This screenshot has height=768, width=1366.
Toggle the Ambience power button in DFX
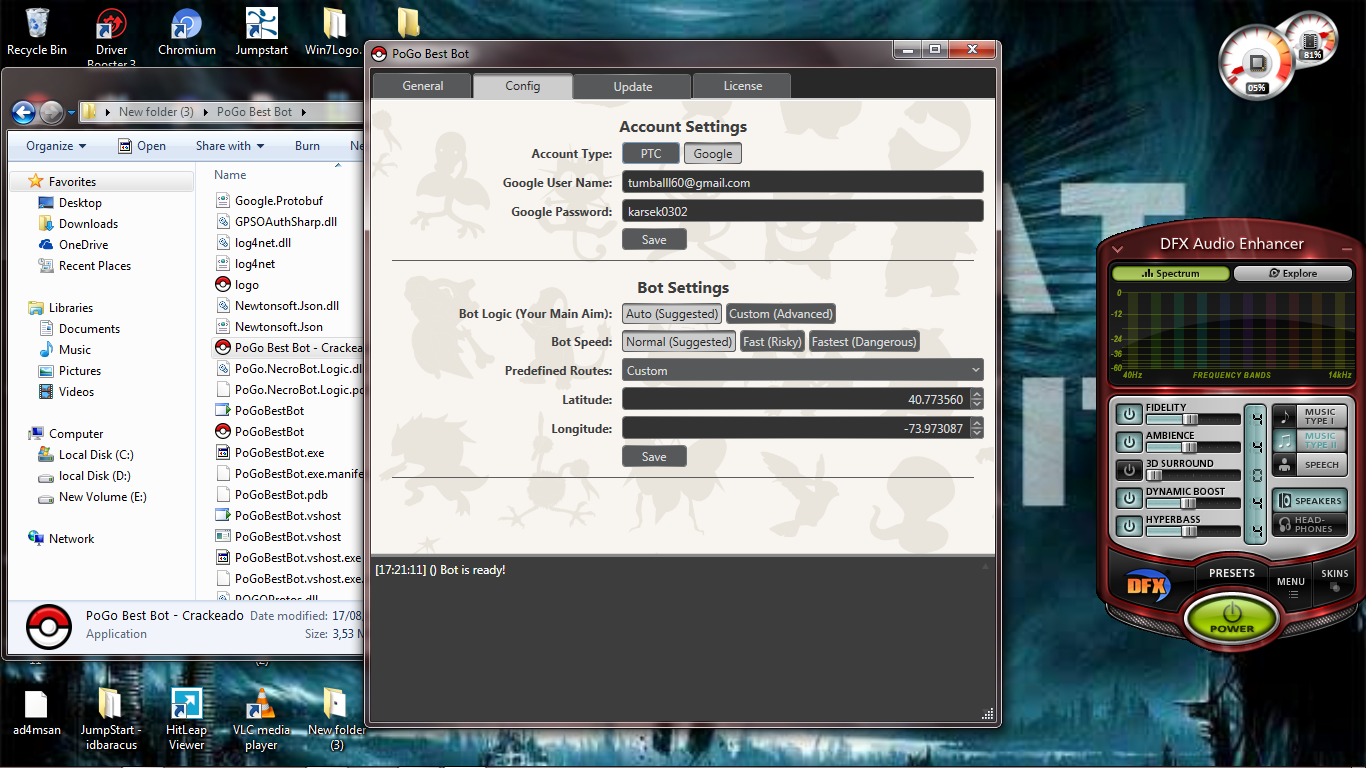pos(1129,442)
